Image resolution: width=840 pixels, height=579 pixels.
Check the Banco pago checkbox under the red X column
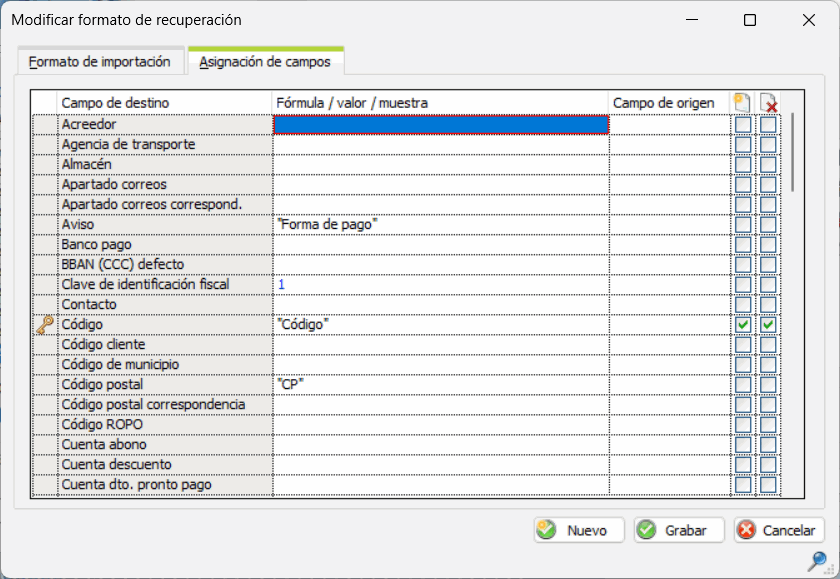click(x=768, y=245)
